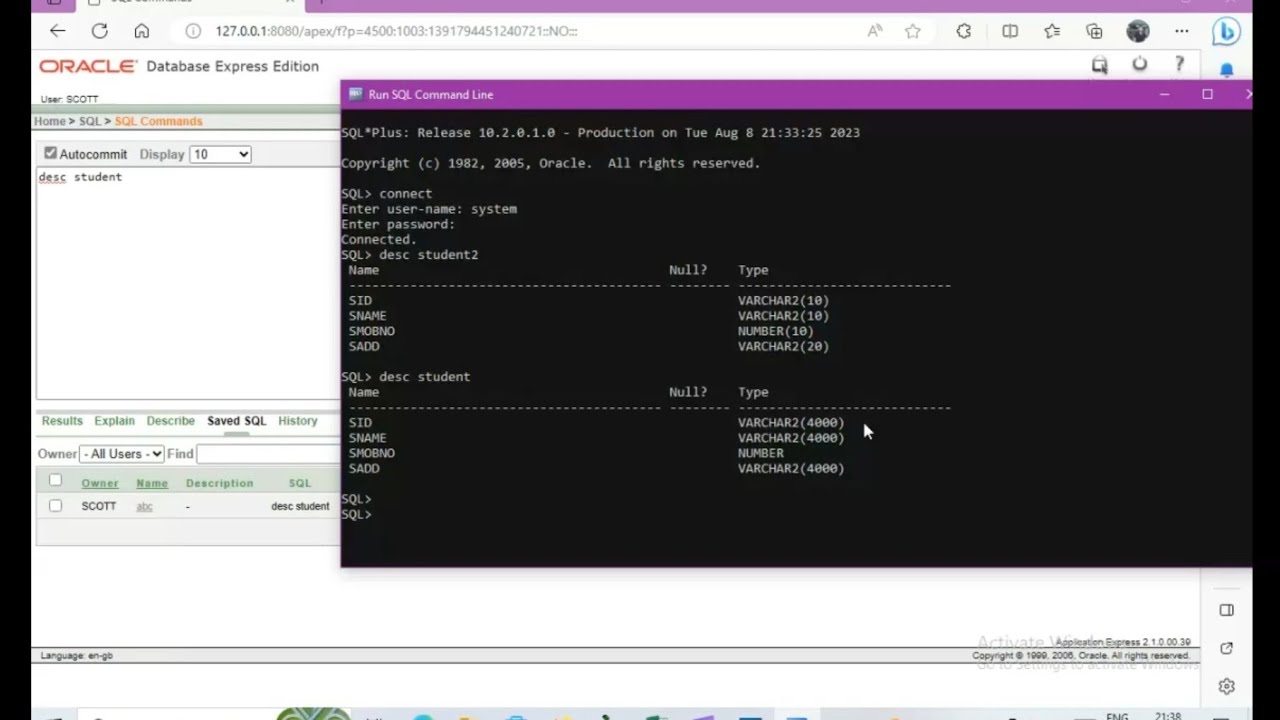The image size is (1280, 720).
Task: Toggle the Autocommit checkbox
Action: 50,153
